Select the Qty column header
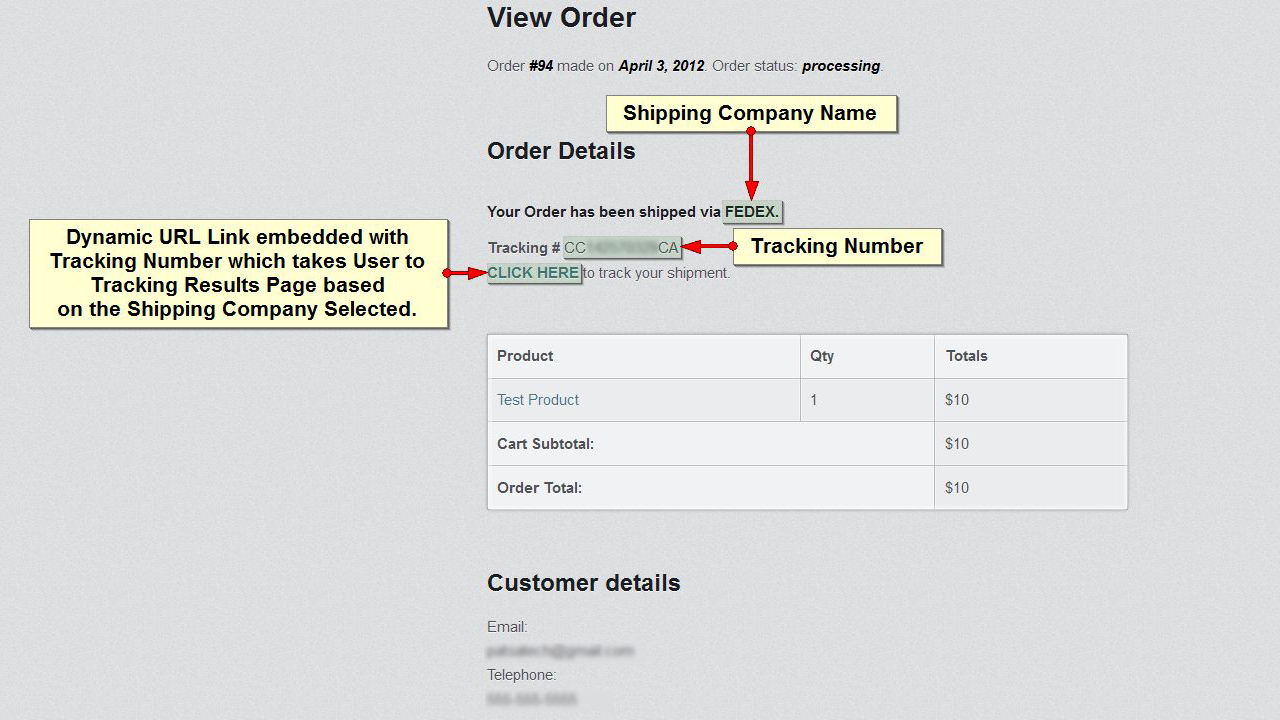Screen dimensions: 1280x720 click(821, 356)
